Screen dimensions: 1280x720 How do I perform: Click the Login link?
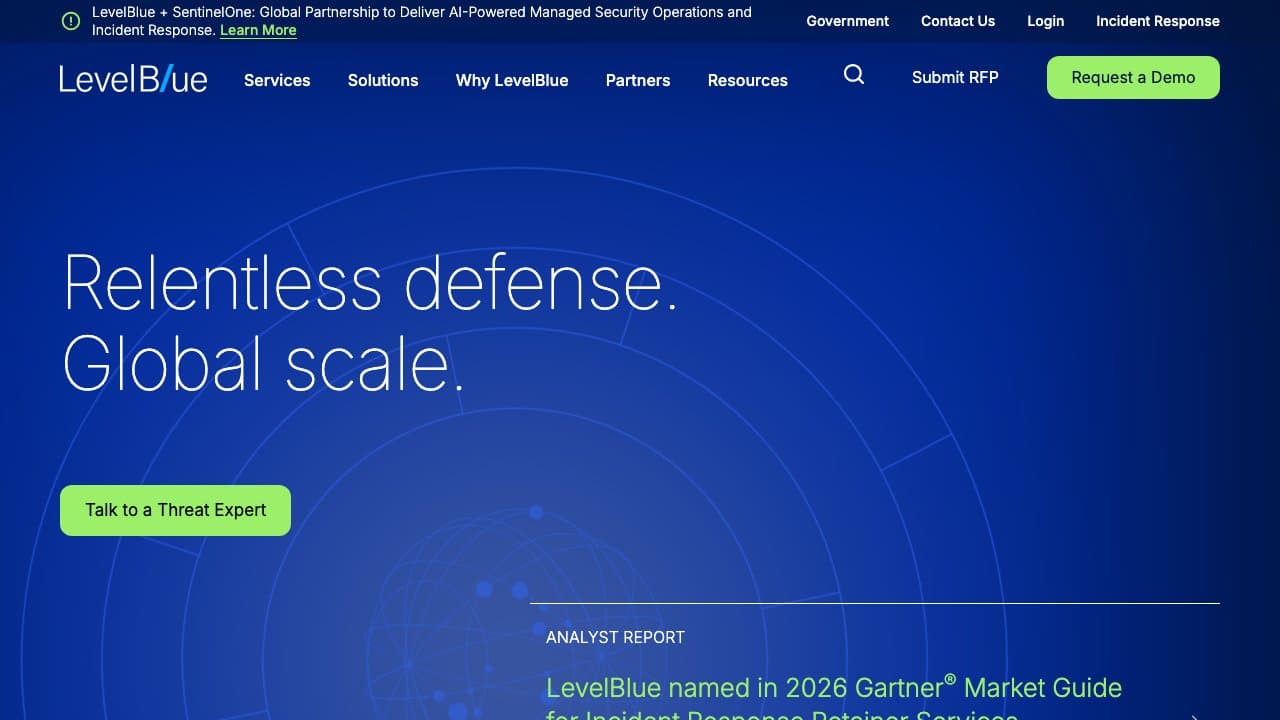[x=1046, y=21]
